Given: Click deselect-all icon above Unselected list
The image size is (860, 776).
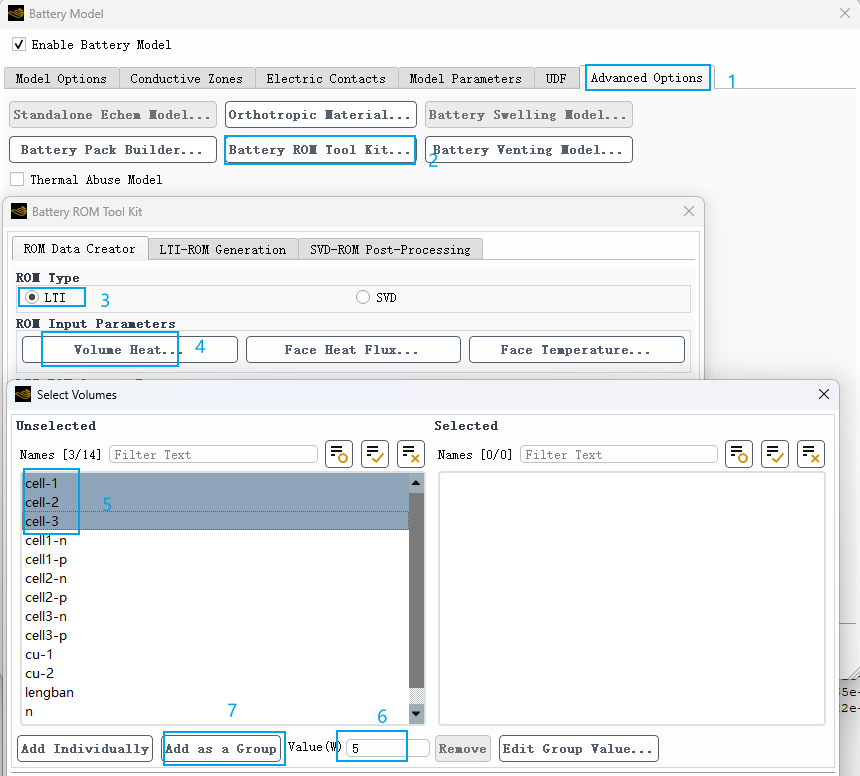Looking at the screenshot, I should click(x=410, y=454).
